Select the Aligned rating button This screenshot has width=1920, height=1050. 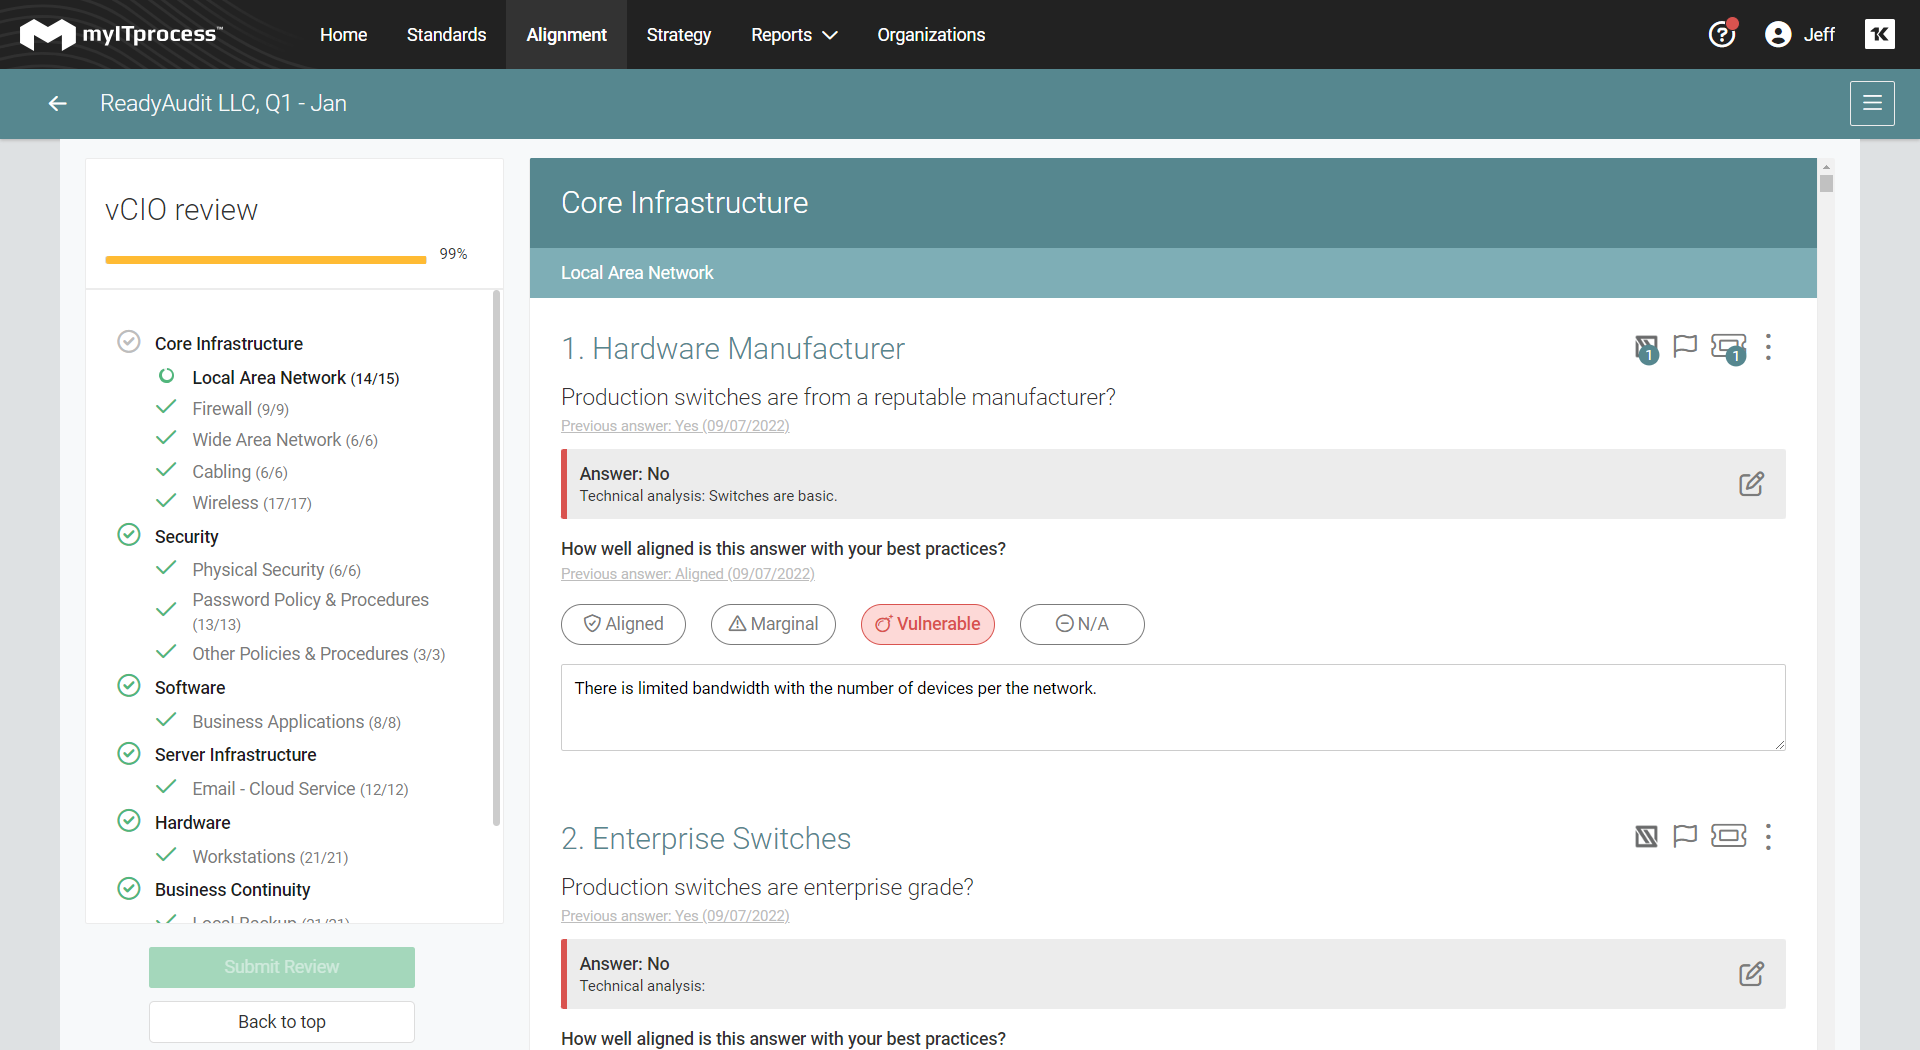coord(623,624)
